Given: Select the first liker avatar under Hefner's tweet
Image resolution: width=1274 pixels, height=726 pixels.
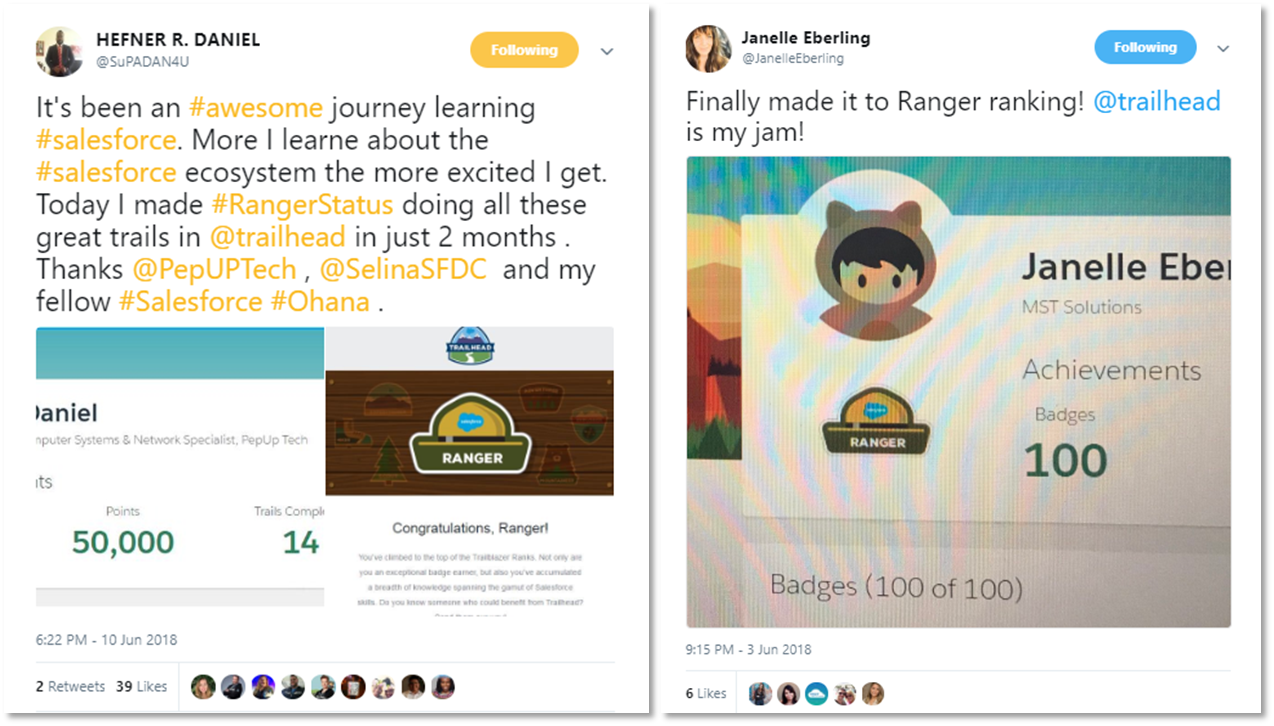Looking at the screenshot, I should (203, 686).
